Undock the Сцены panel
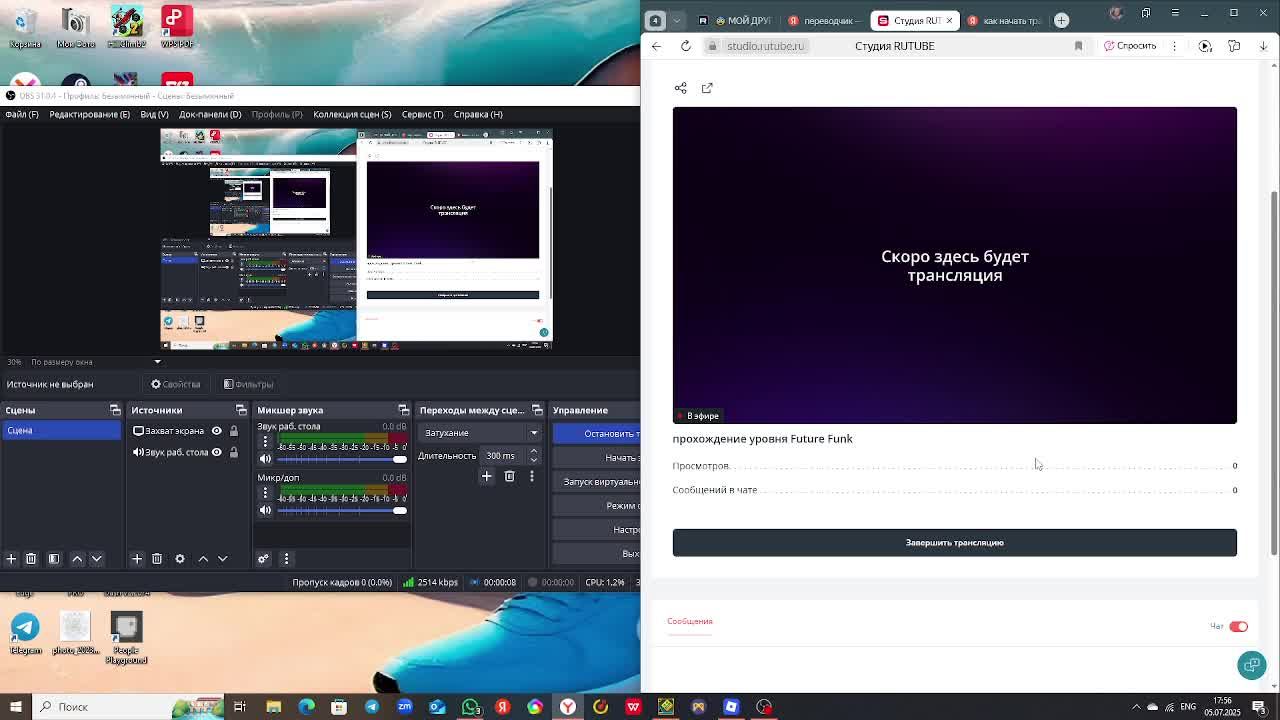1280x720 pixels. coord(115,410)
